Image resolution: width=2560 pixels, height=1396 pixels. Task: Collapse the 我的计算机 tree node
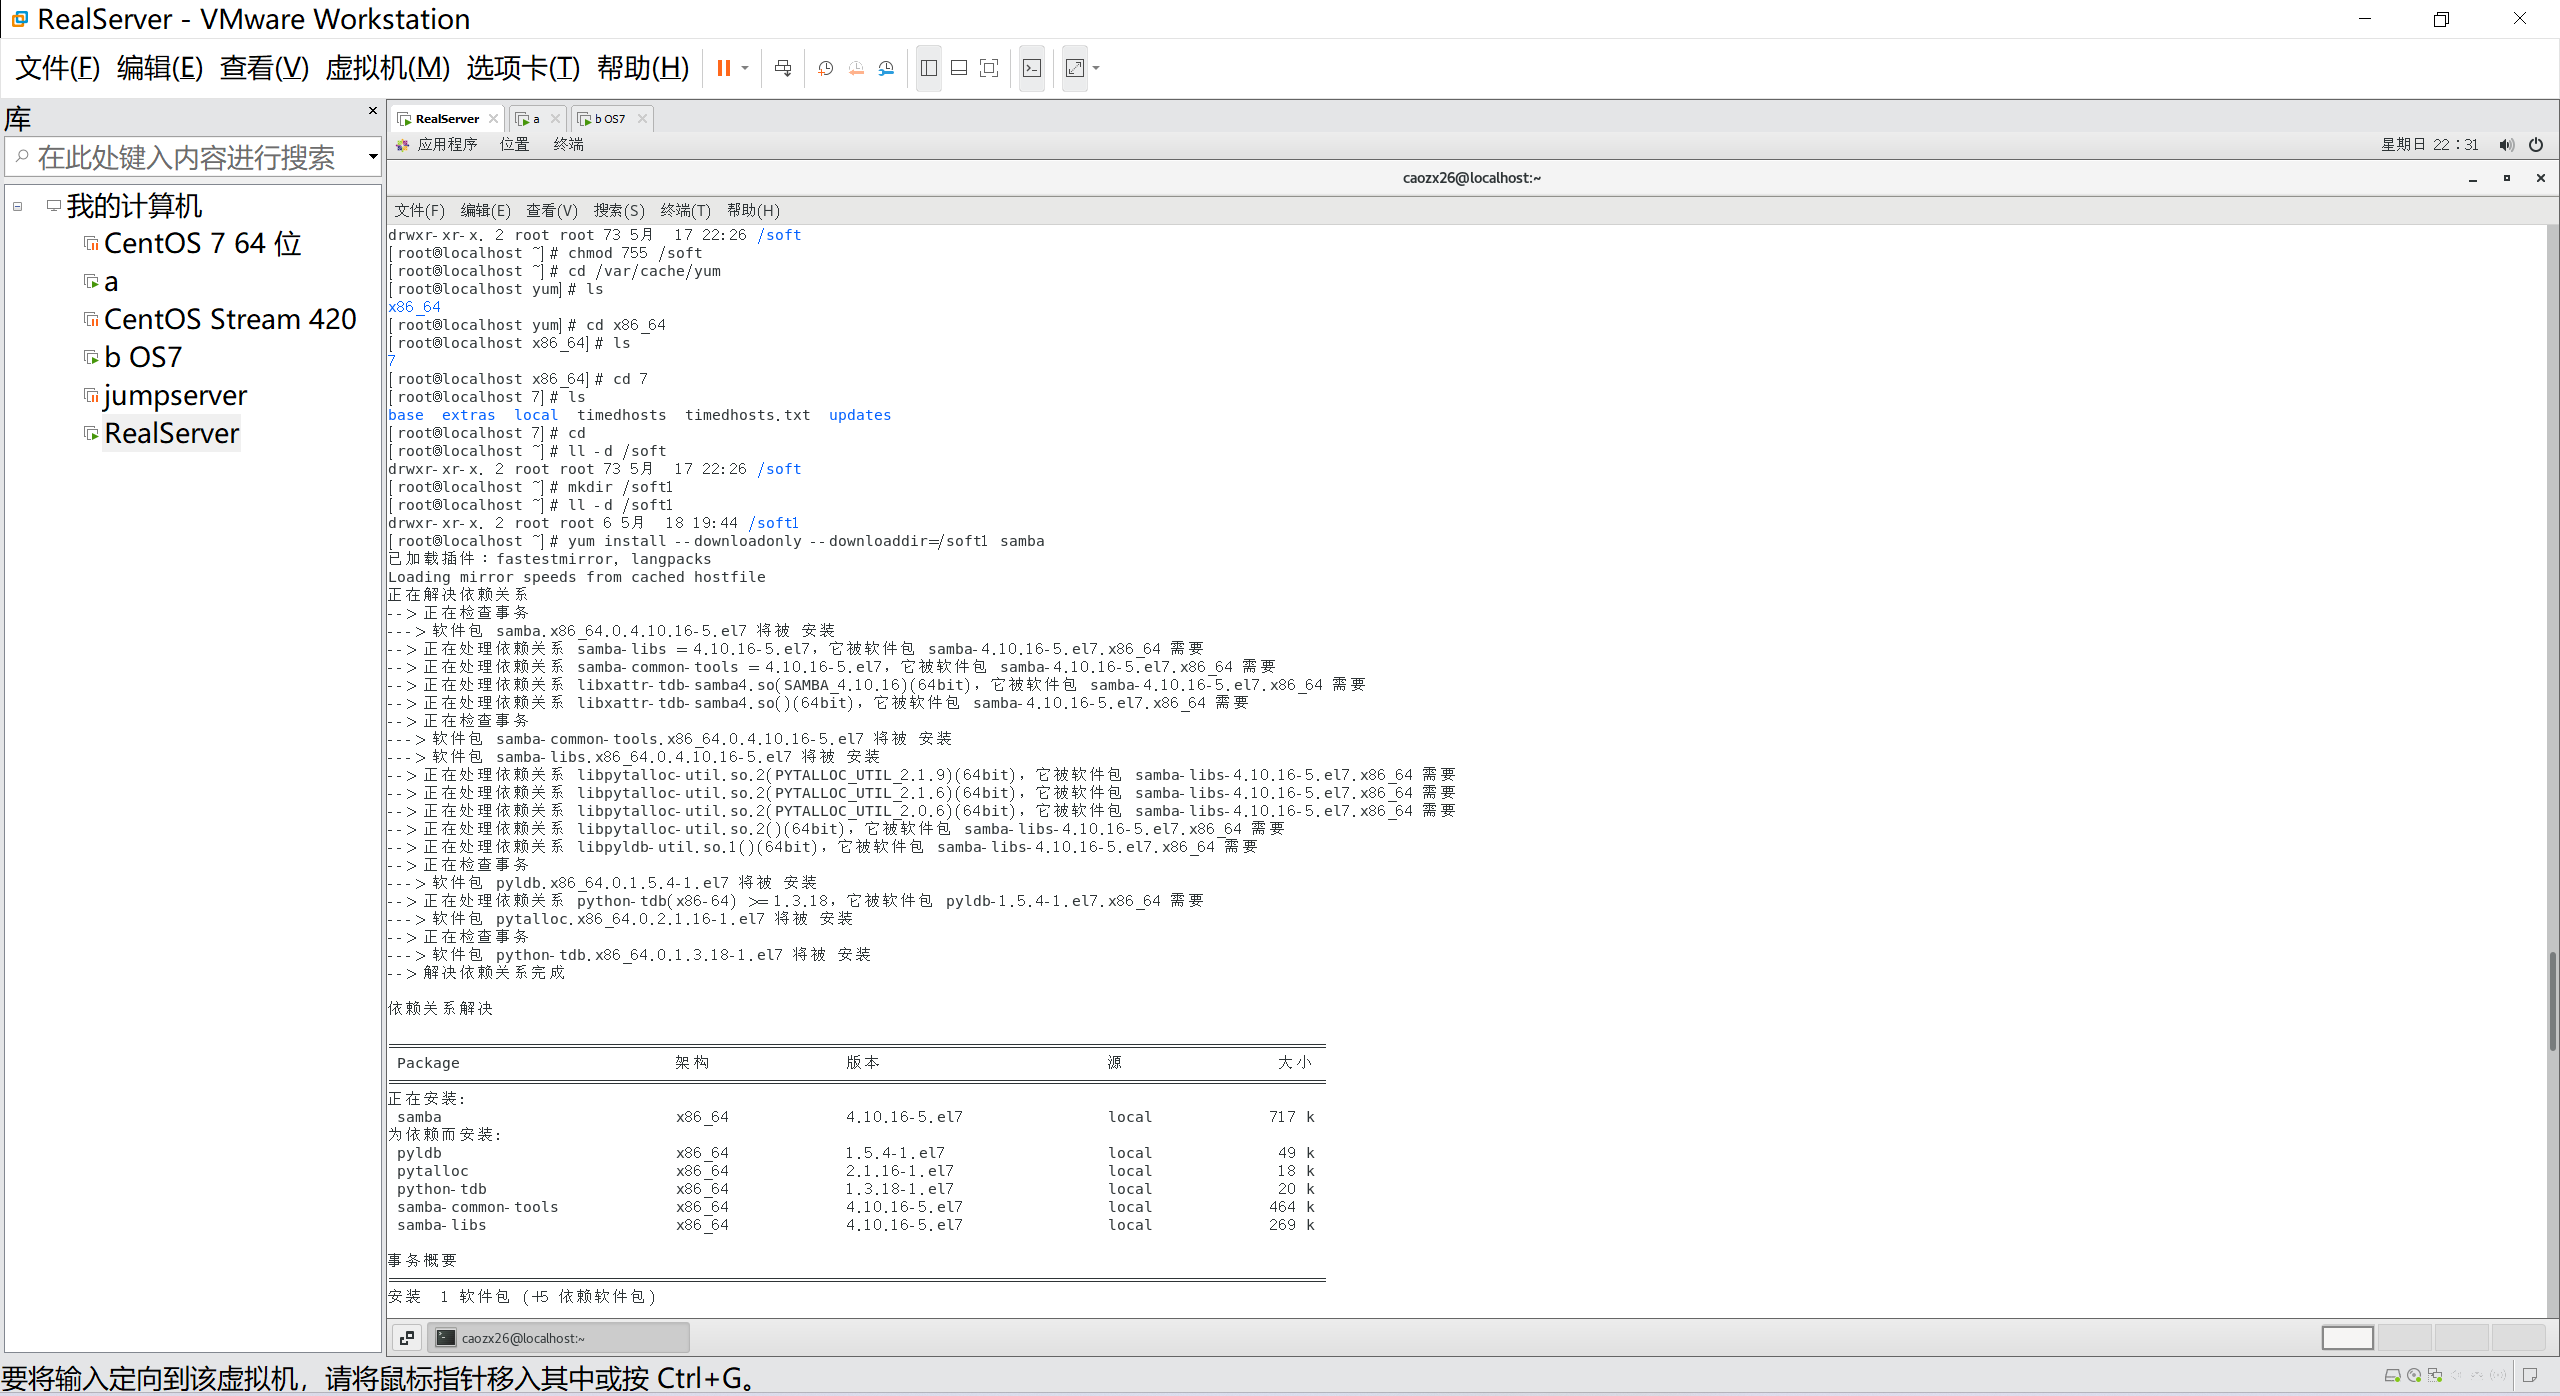(x=17, y=206)
